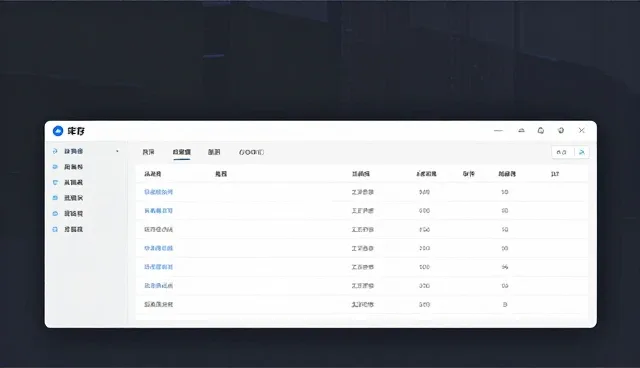
Task: Click the icon of the second sidebar entry
Action: tap(55, 167)
